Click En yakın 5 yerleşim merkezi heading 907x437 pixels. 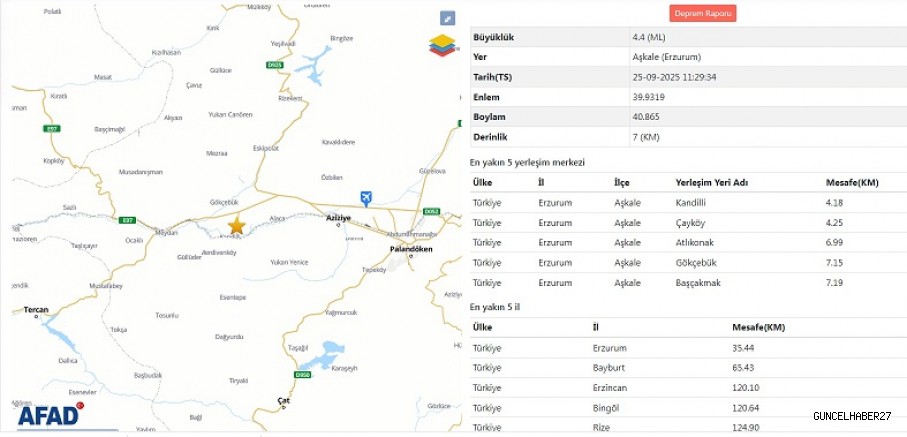527,163
